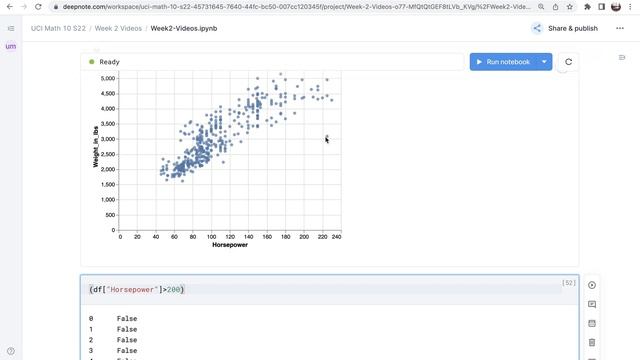Click the cell execution count [52]
This screenshot has height=360, width=640.
pos(569,282)
